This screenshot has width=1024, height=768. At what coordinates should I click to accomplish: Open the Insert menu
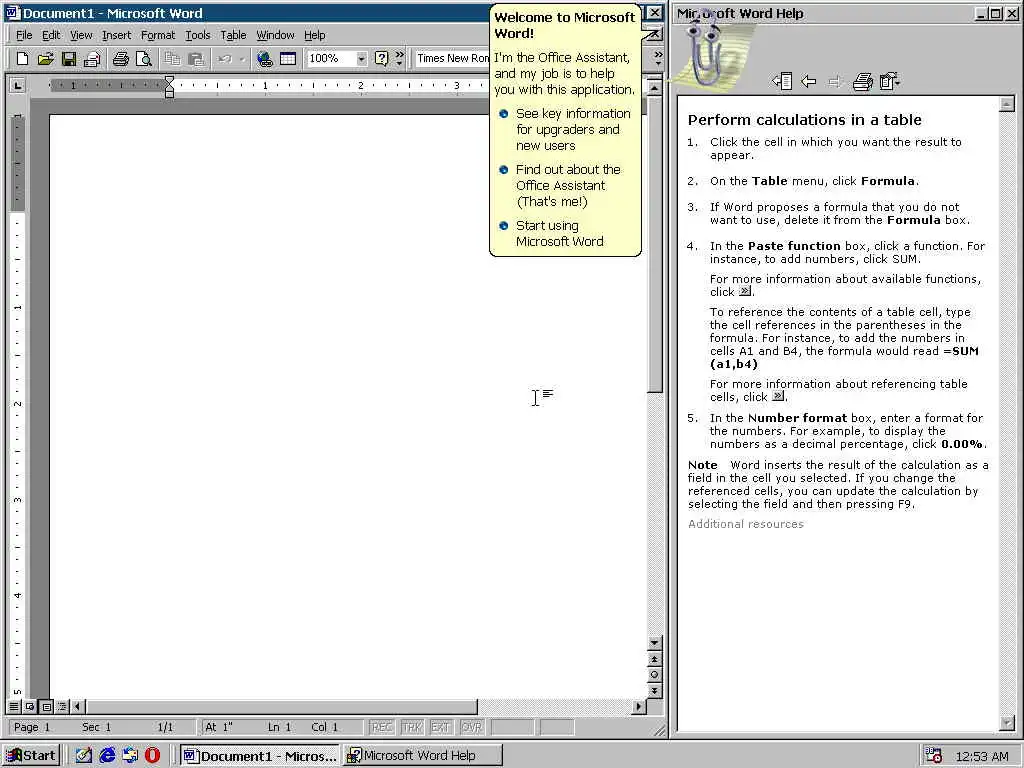116,35
